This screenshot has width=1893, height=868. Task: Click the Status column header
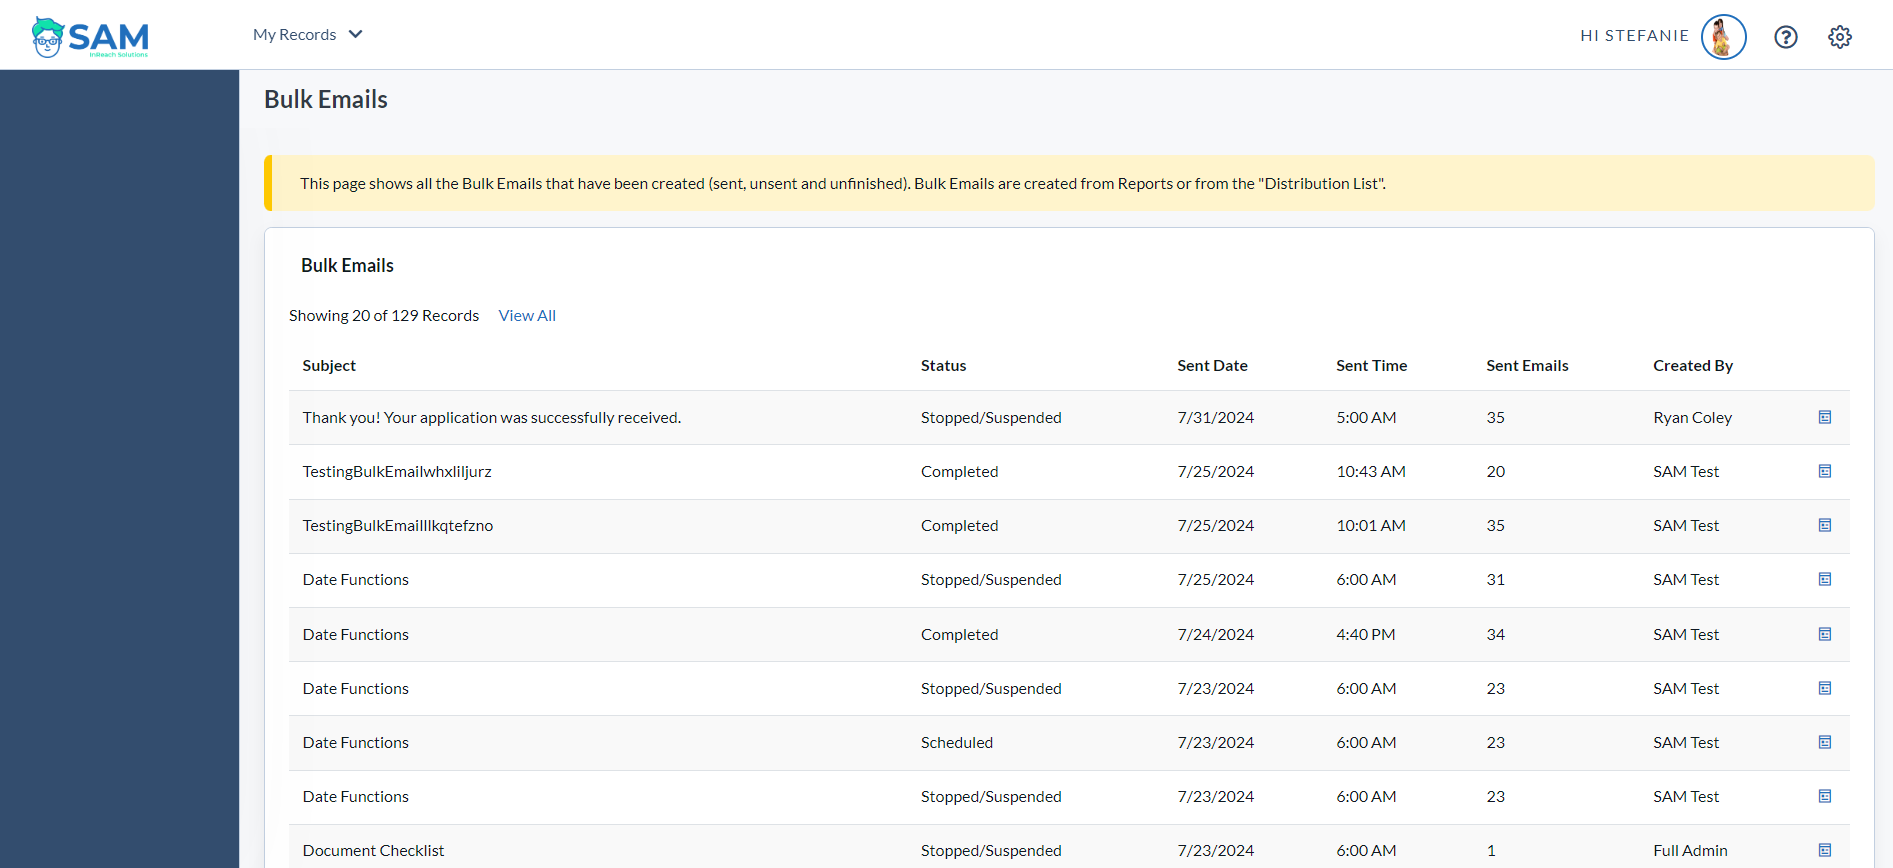click(x=943, y=366)
